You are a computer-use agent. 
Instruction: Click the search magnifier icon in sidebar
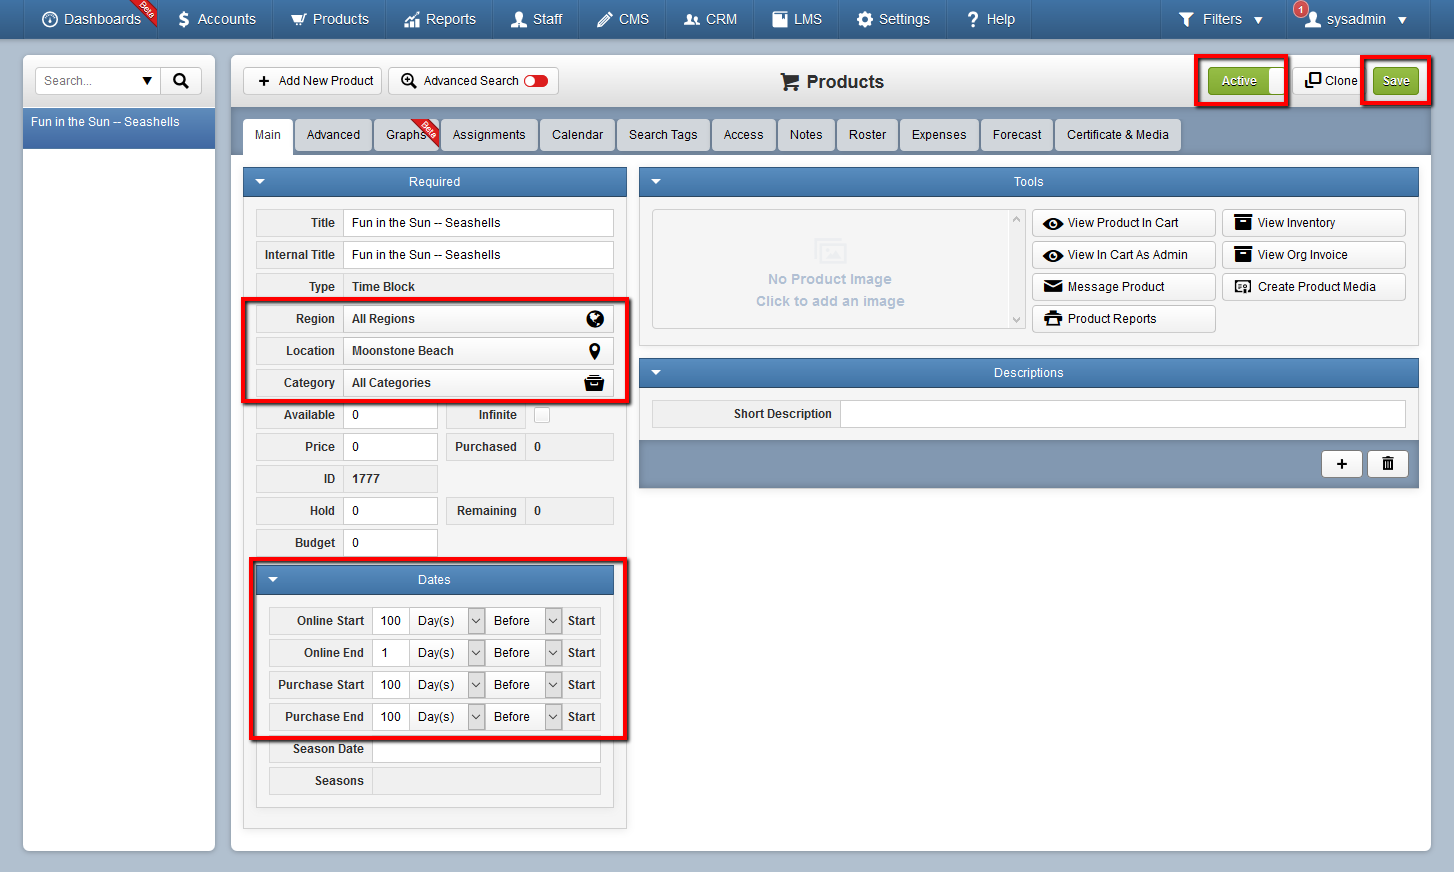pos(181,81)
